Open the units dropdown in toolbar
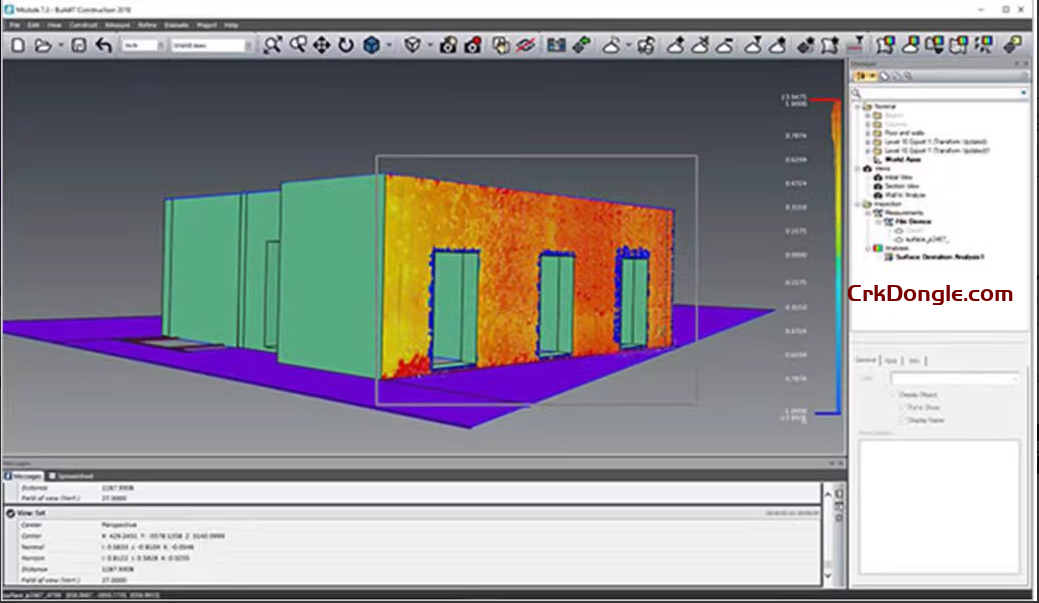 pyautogui.click(x=142, y=45)
